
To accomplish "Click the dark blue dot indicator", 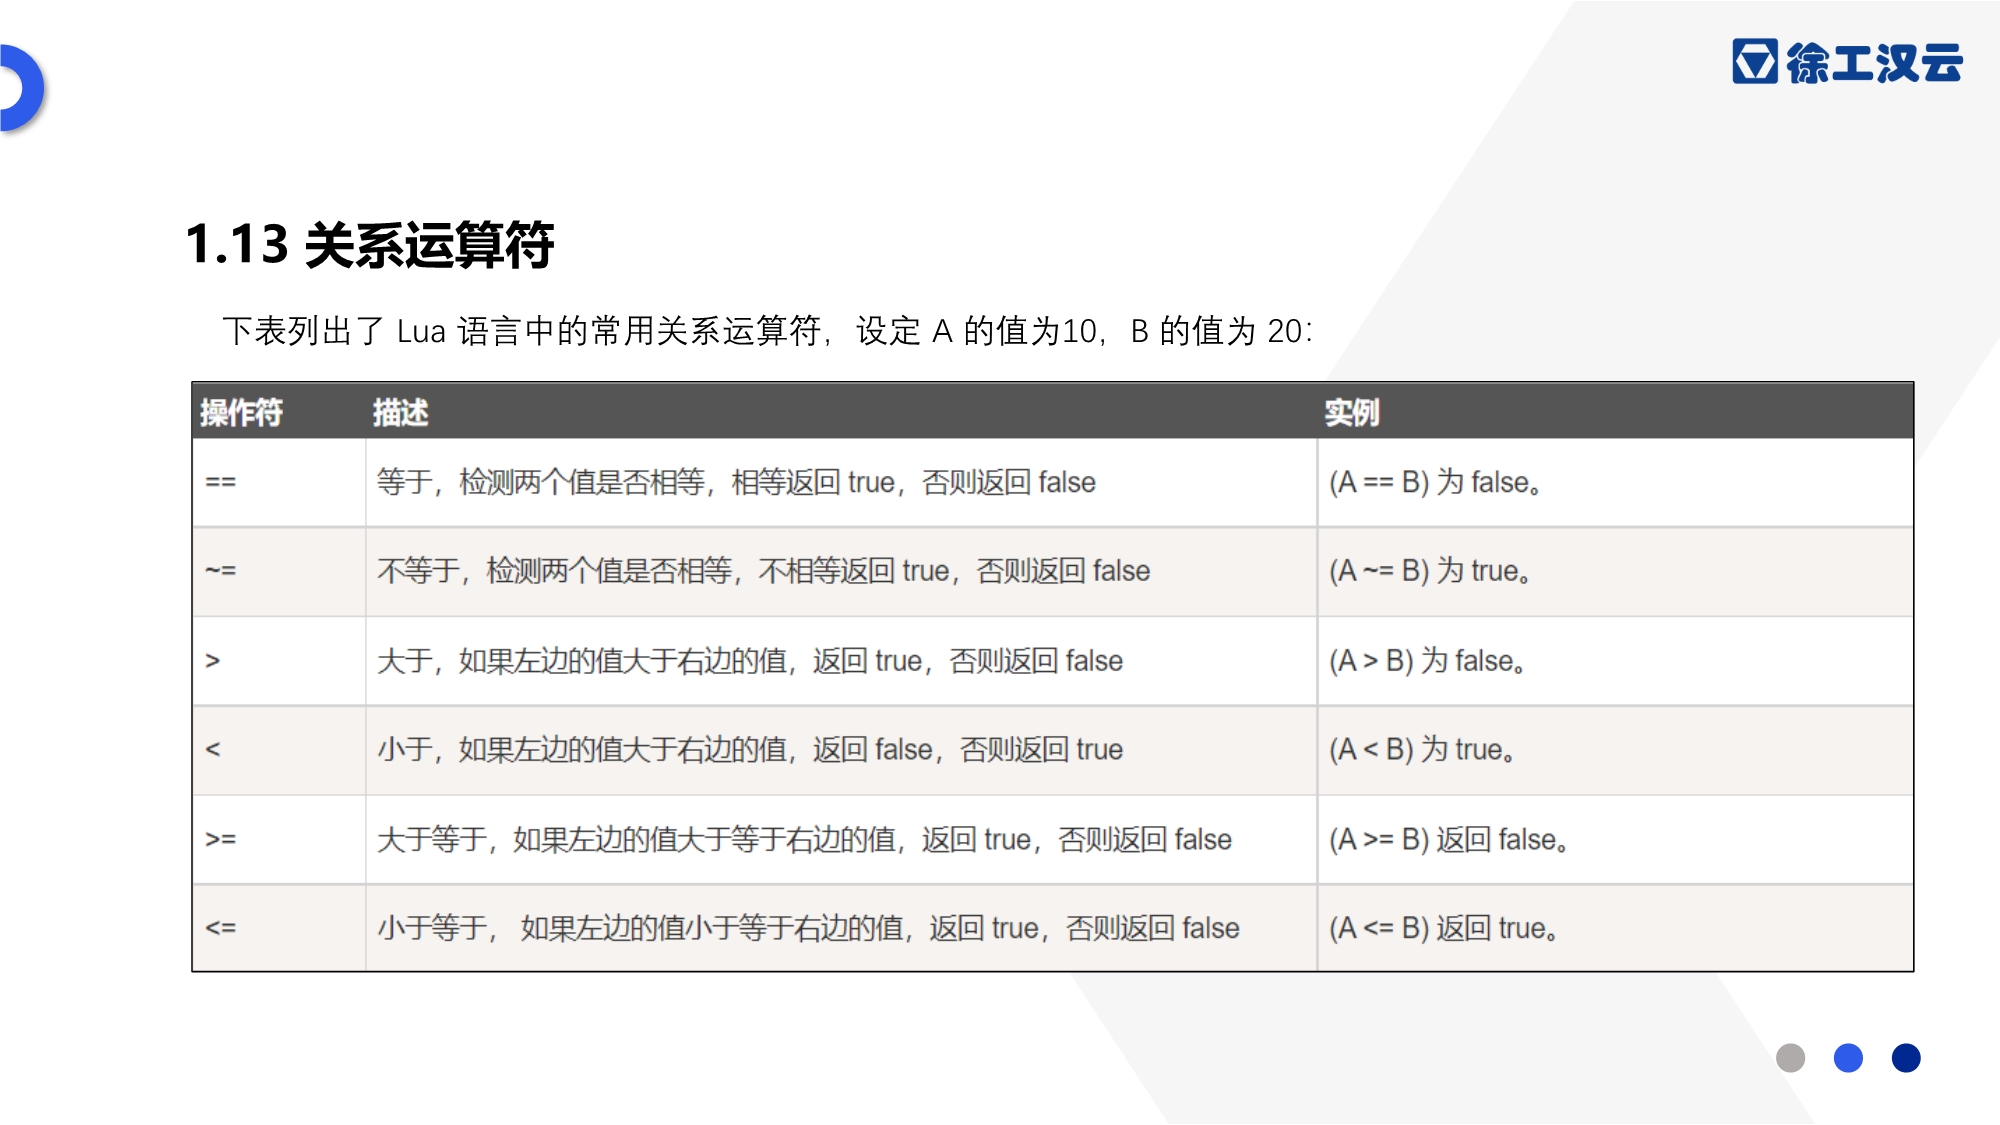I will (x=1906, y=1058).
